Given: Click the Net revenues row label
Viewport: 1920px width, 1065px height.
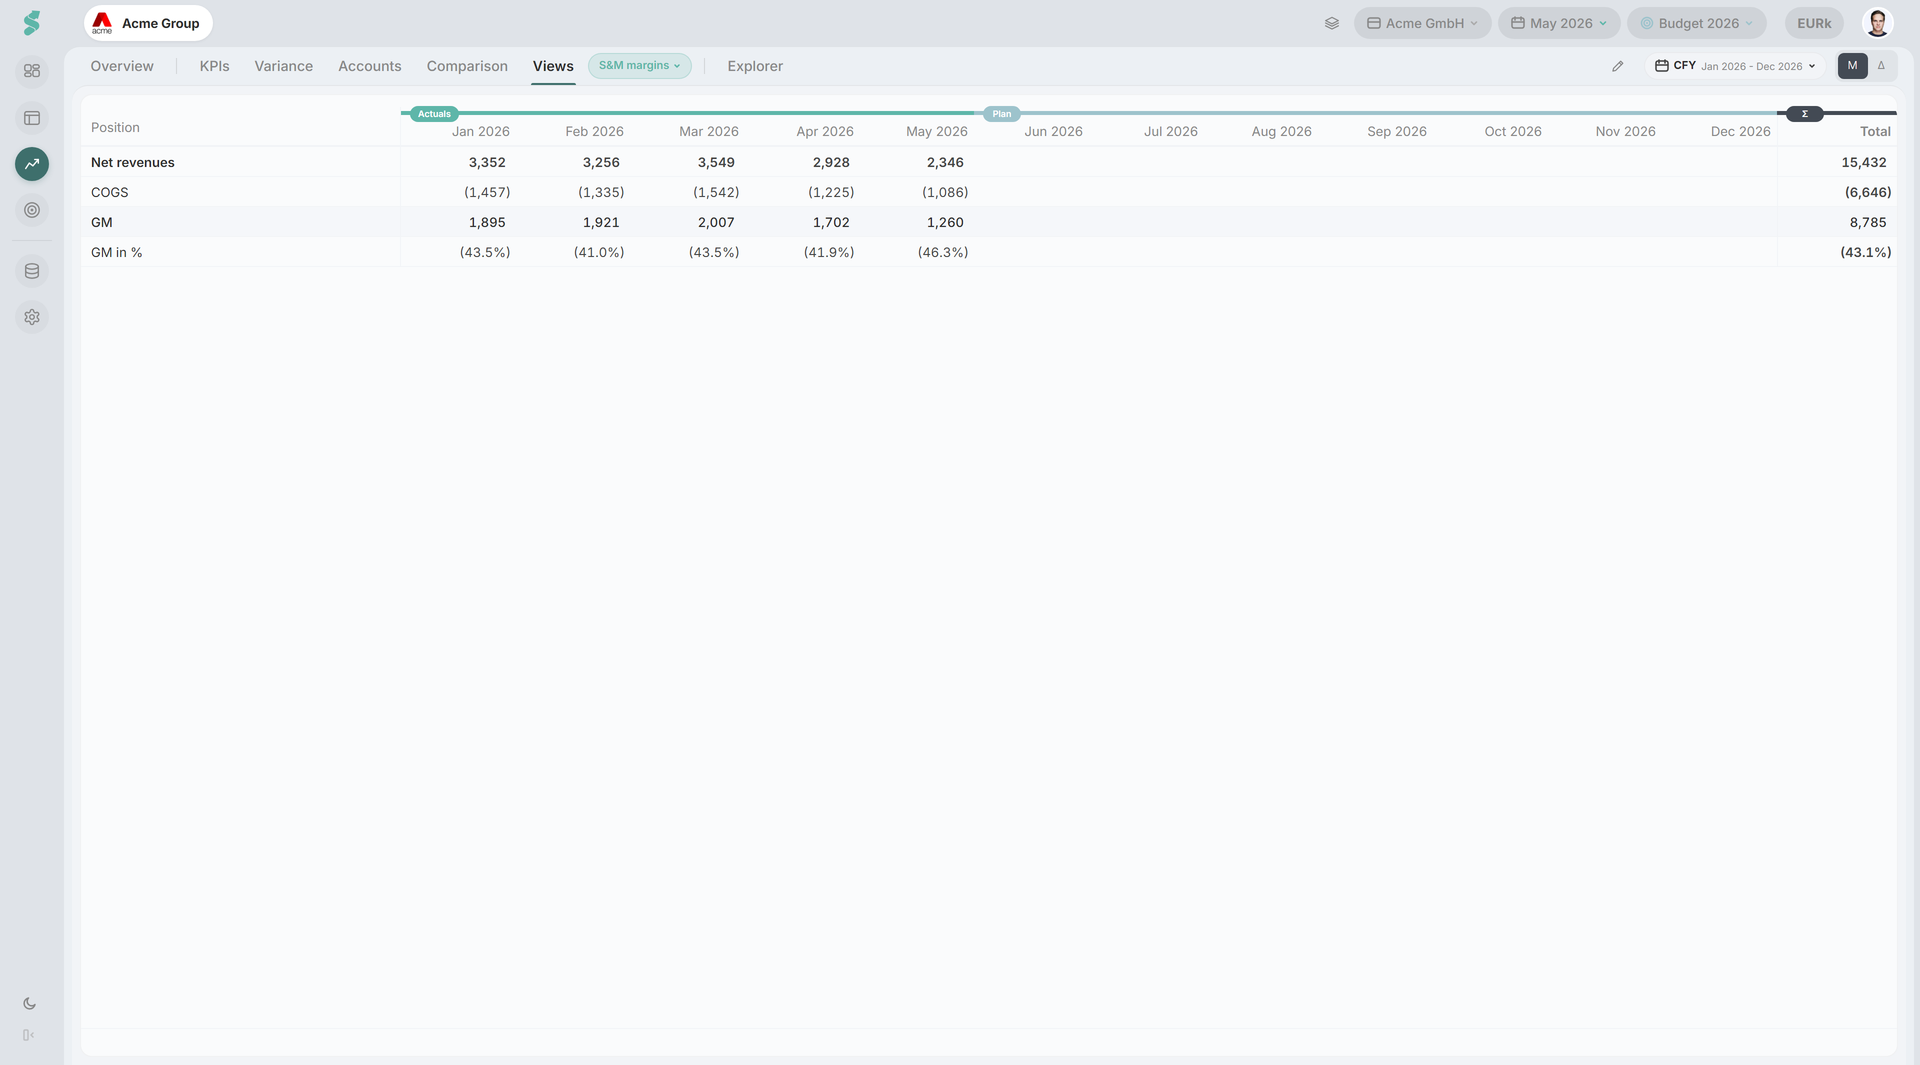Looking at the screenshot, I should tap(133, 162).
